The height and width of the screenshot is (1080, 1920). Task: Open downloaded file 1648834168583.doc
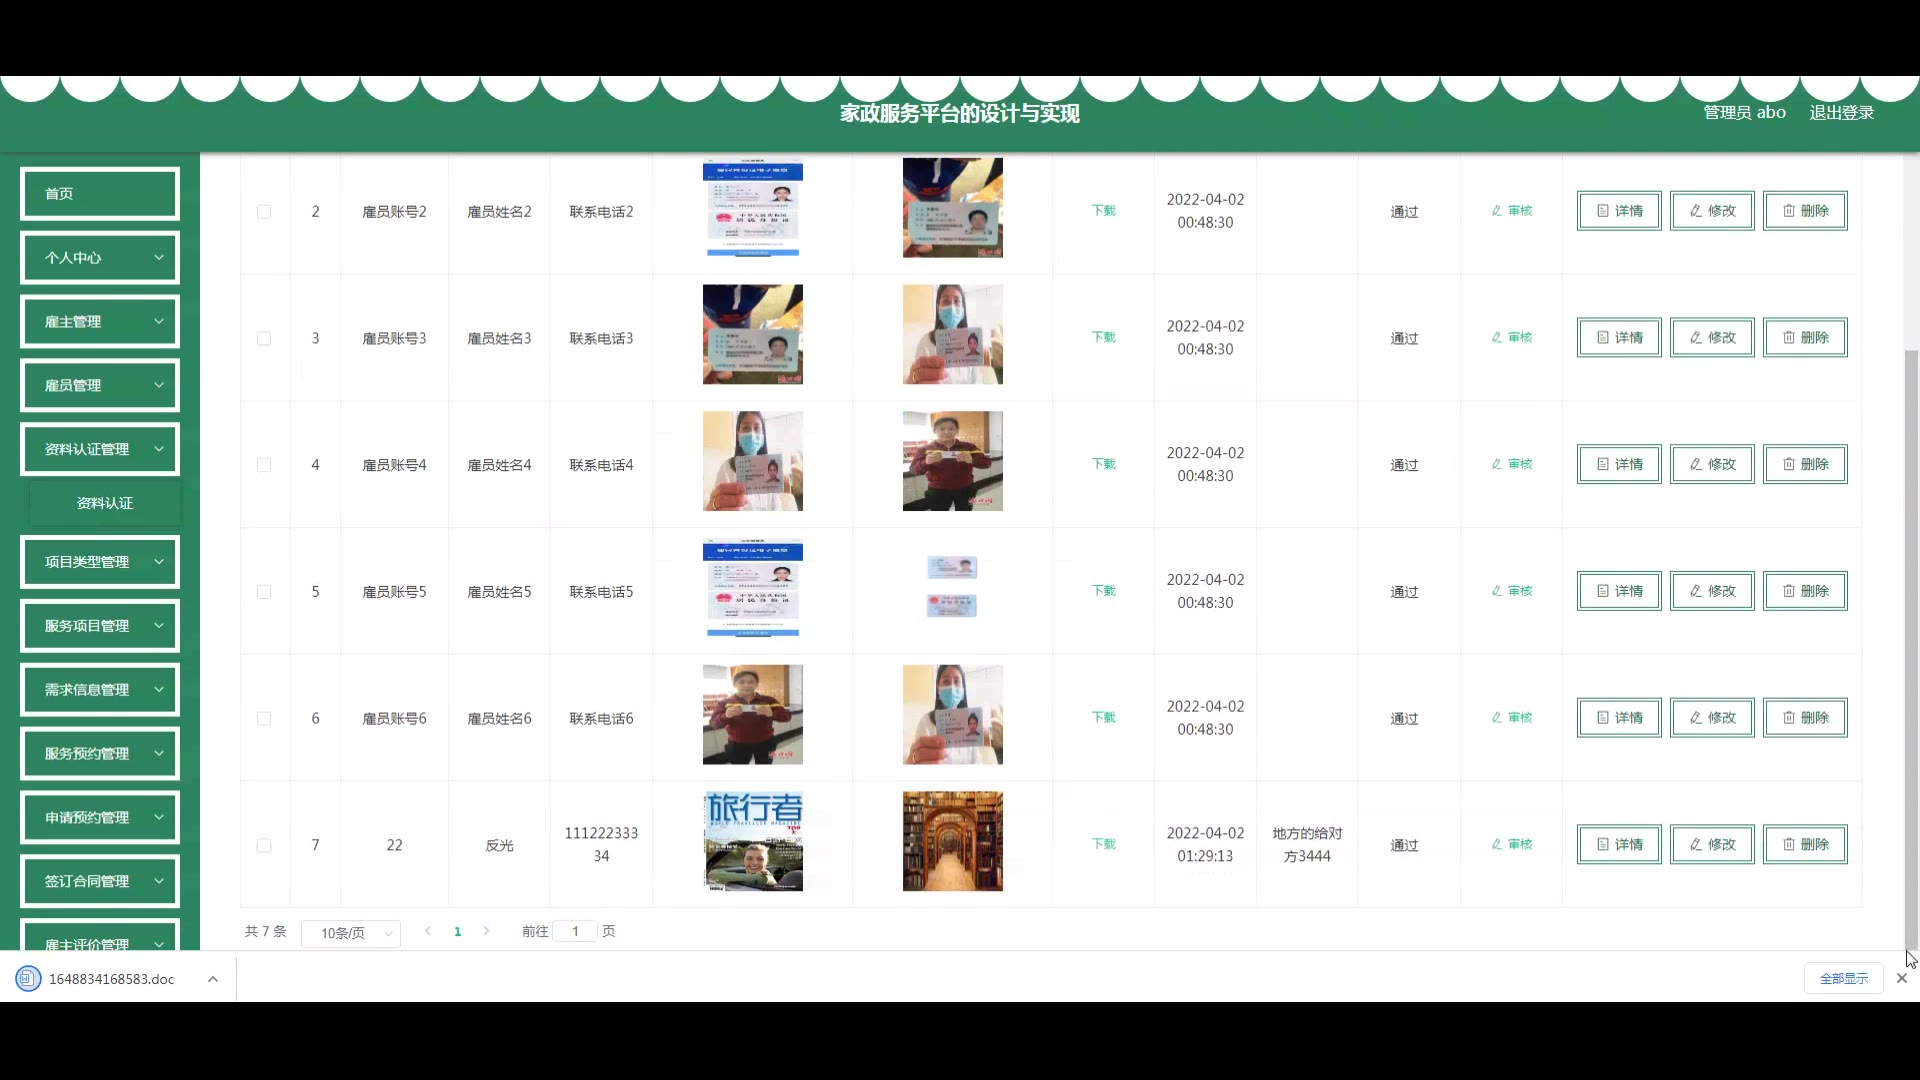pos(97,979)
